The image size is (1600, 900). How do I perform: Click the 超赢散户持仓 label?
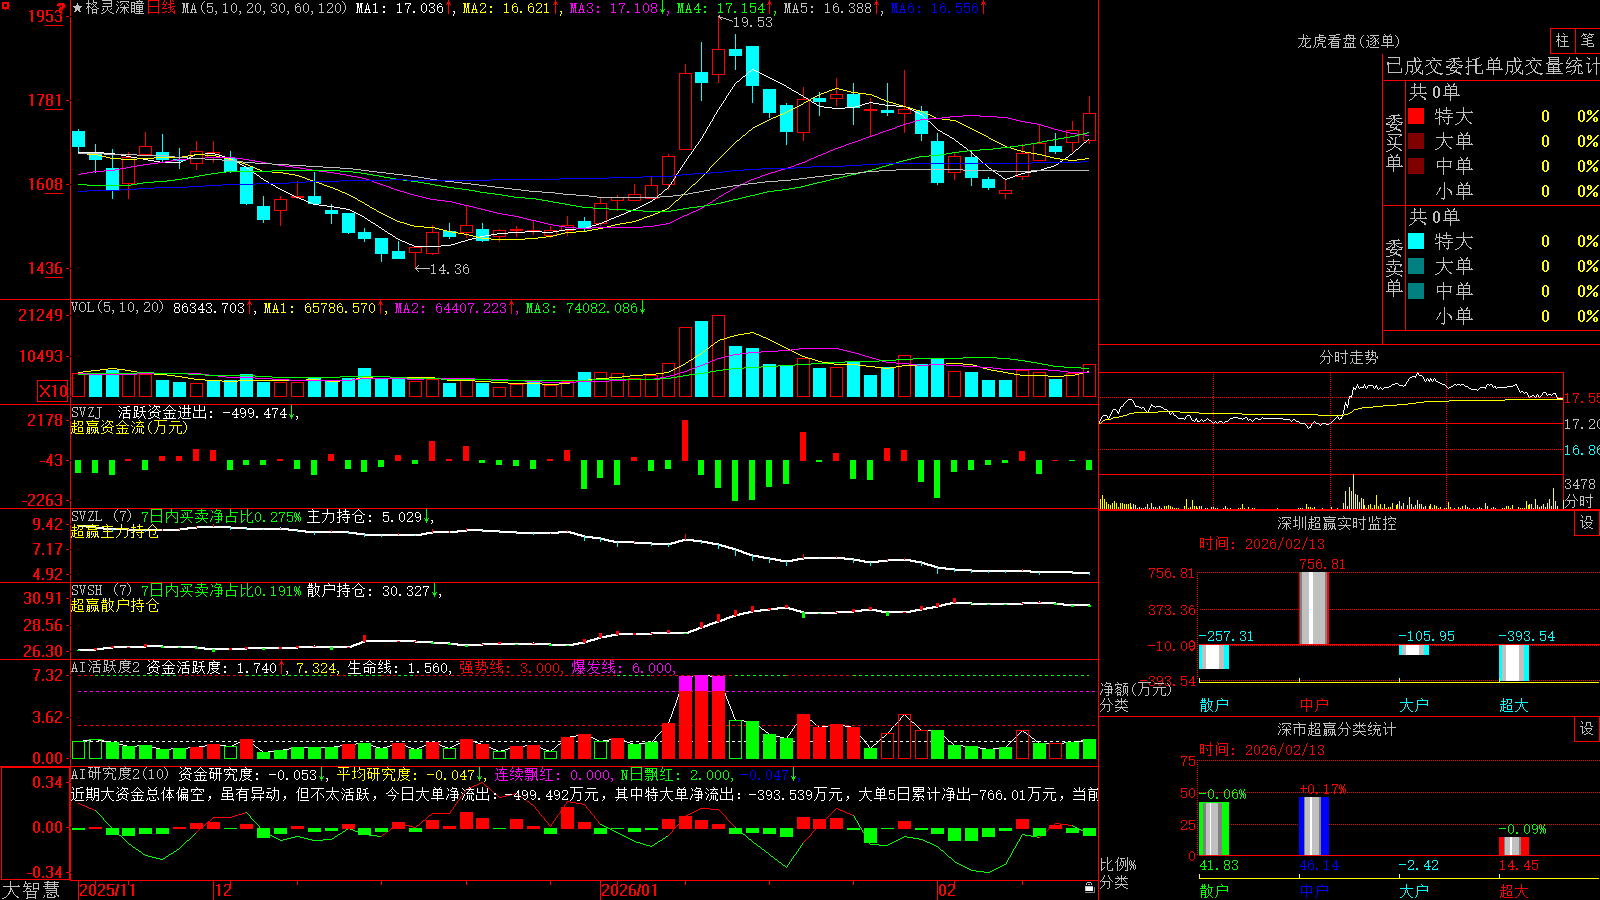click(115, 606)
